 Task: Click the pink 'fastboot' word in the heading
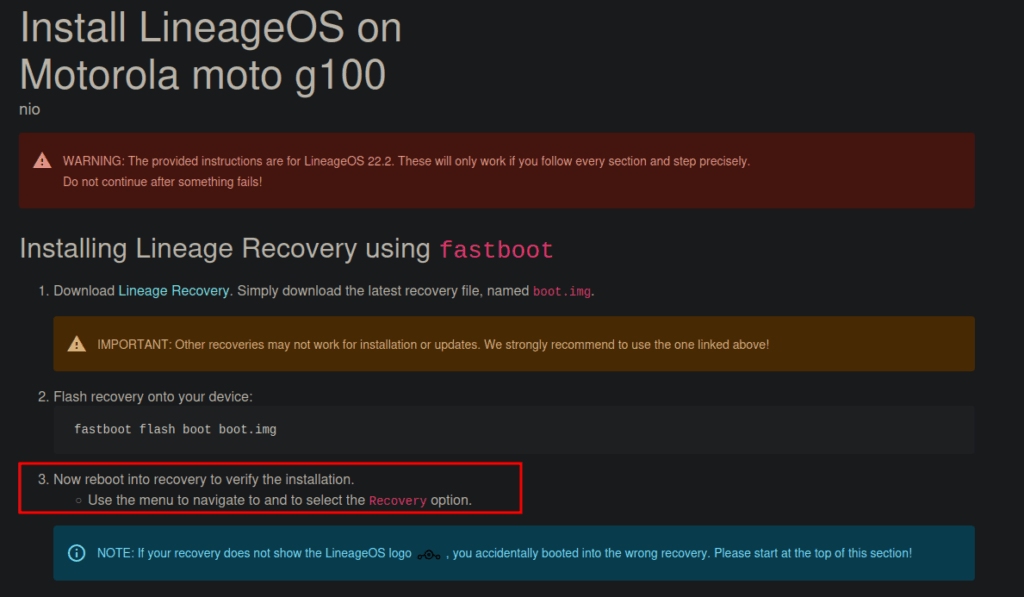point(496,250)
